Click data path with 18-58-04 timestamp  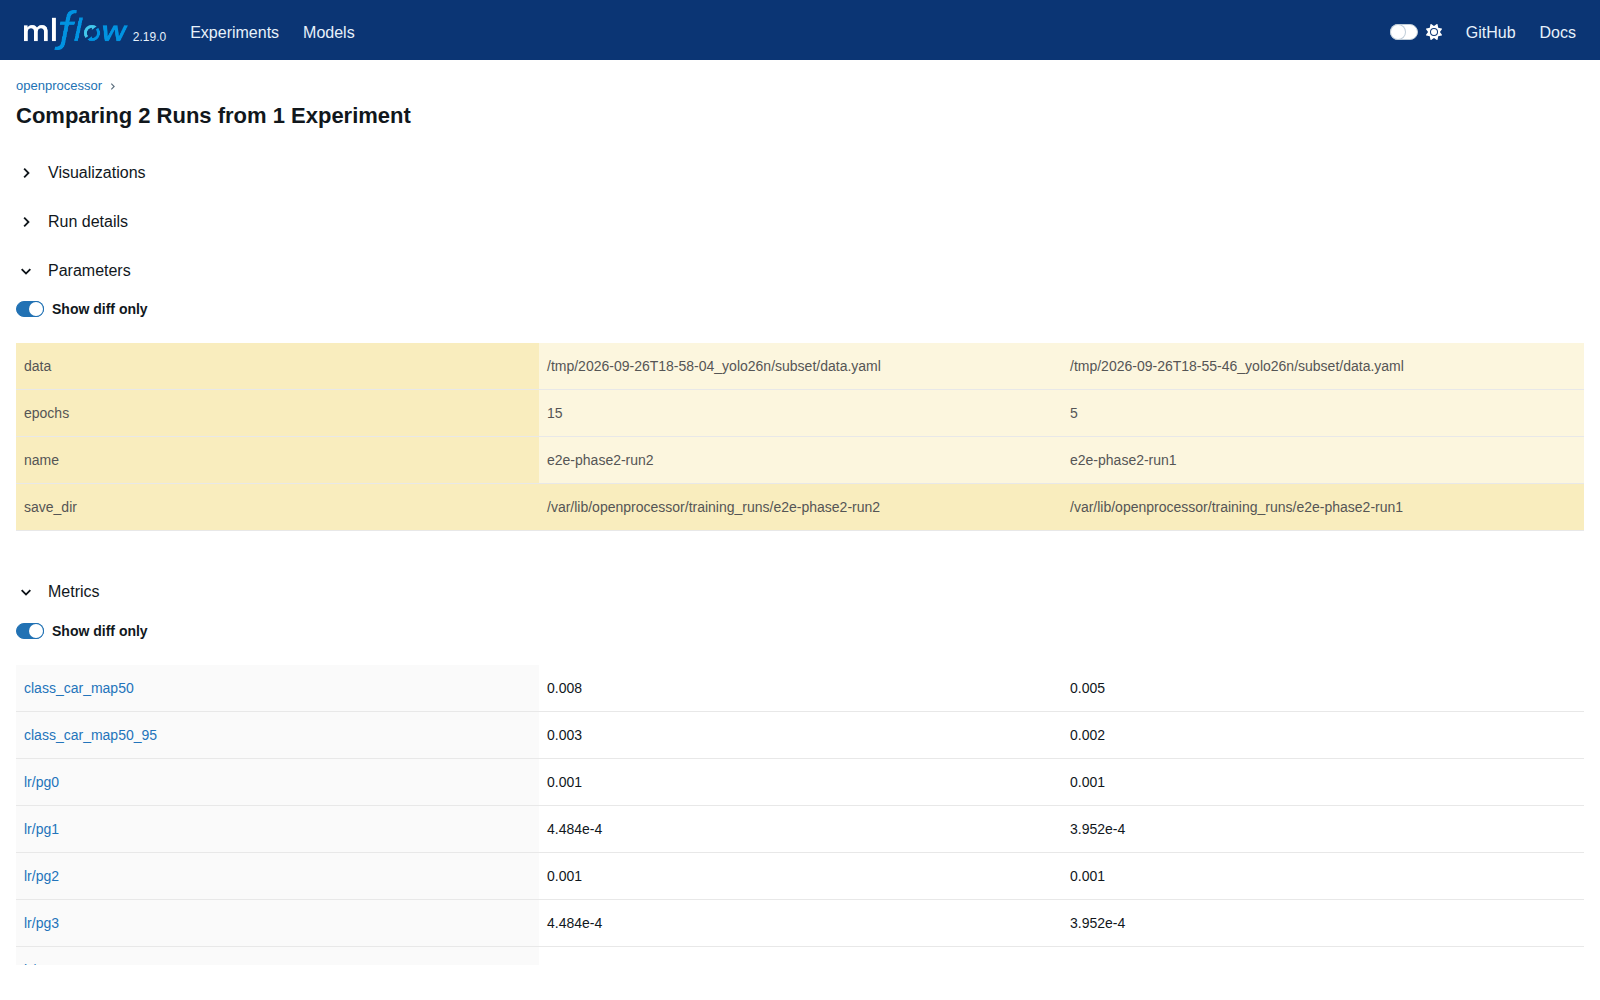tap(714, 366)
